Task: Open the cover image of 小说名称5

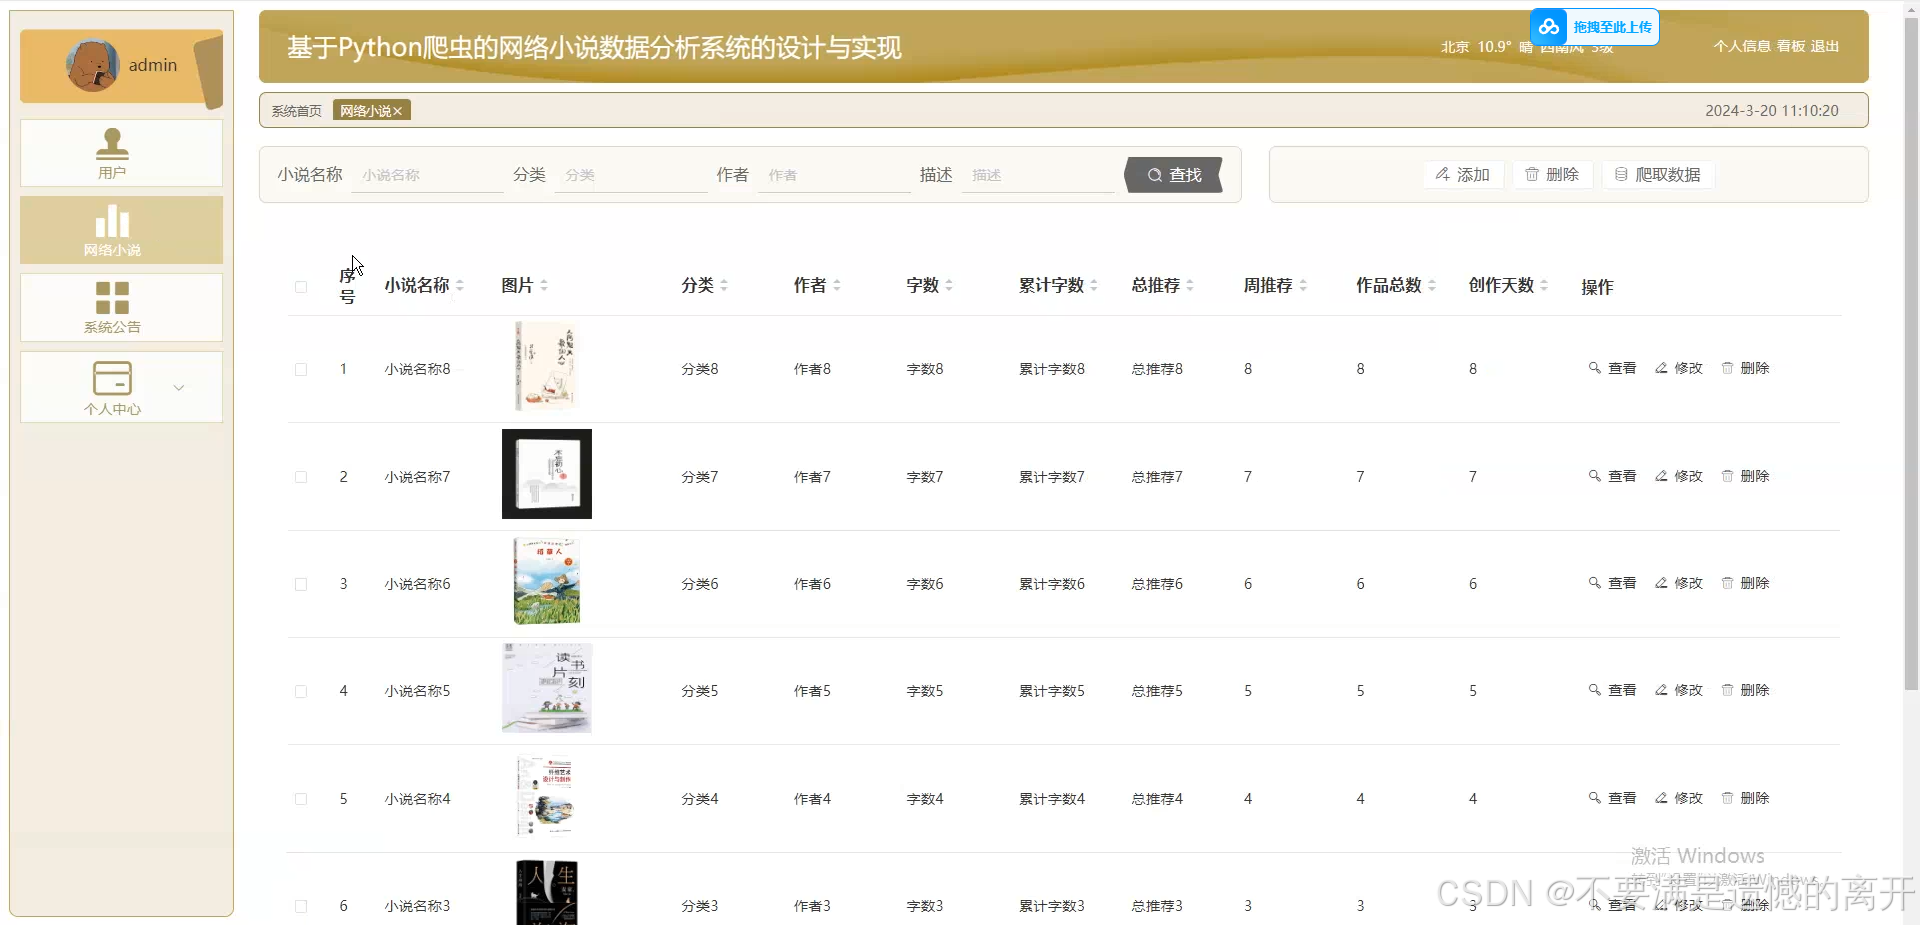Action: [547, 688]
